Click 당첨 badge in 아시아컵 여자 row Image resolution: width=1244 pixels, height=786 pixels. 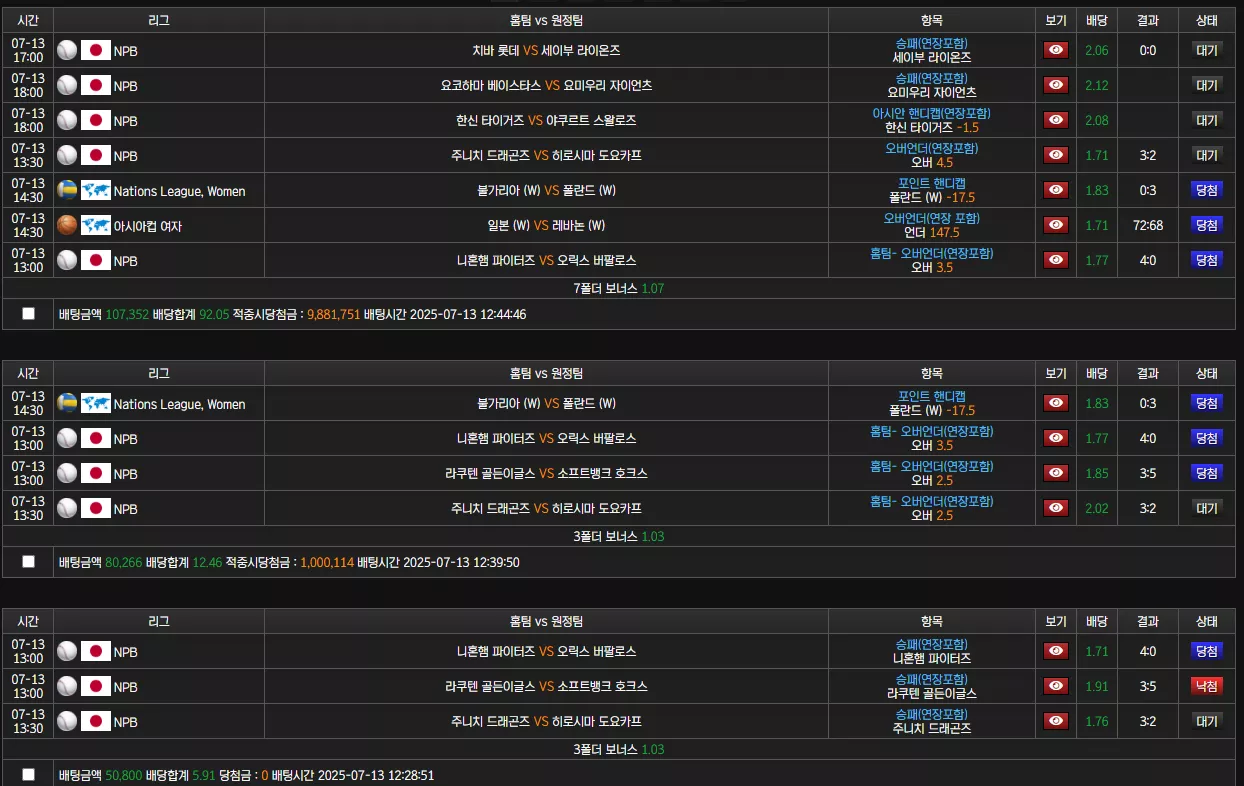point(1207,225)
